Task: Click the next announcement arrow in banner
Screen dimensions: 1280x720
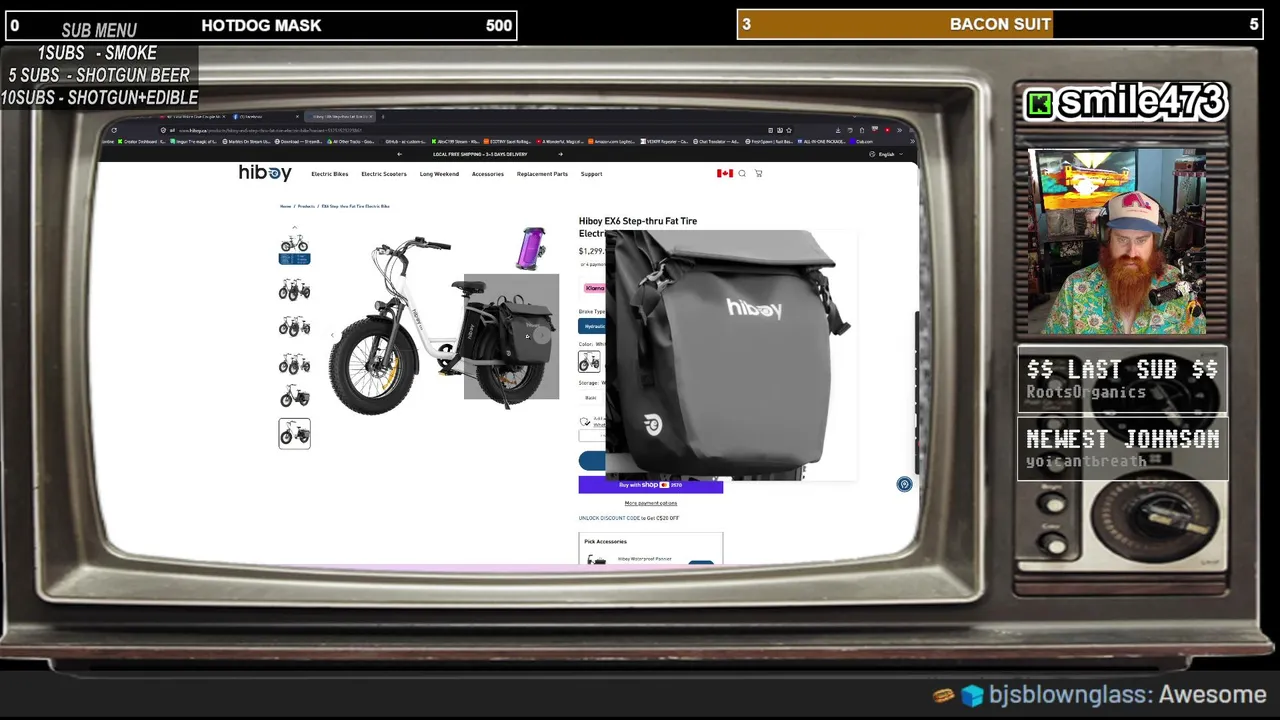Action: [x=560, y=154]
